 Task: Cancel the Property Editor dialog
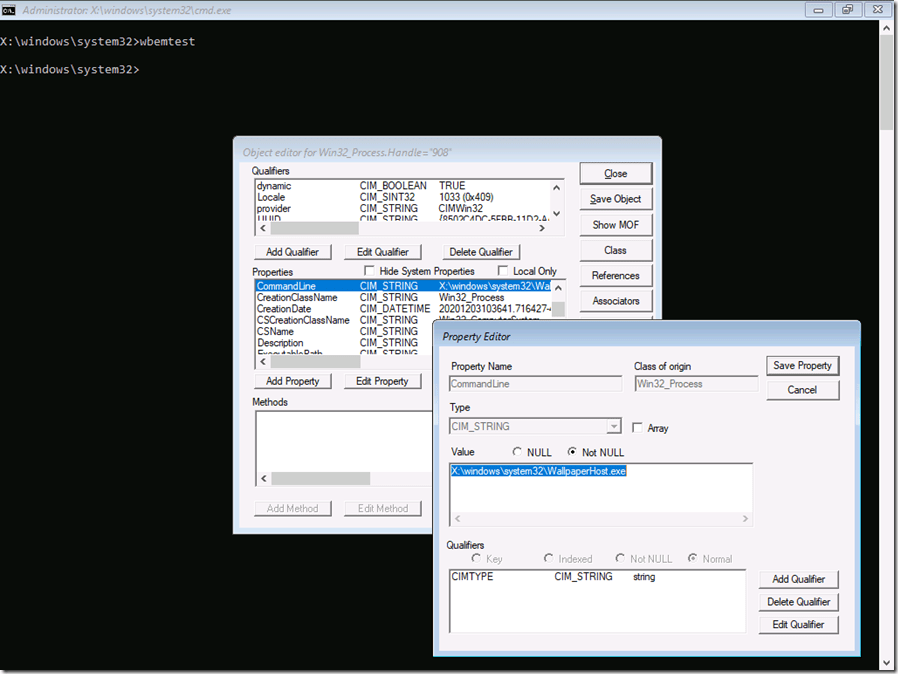coord(803,389)
